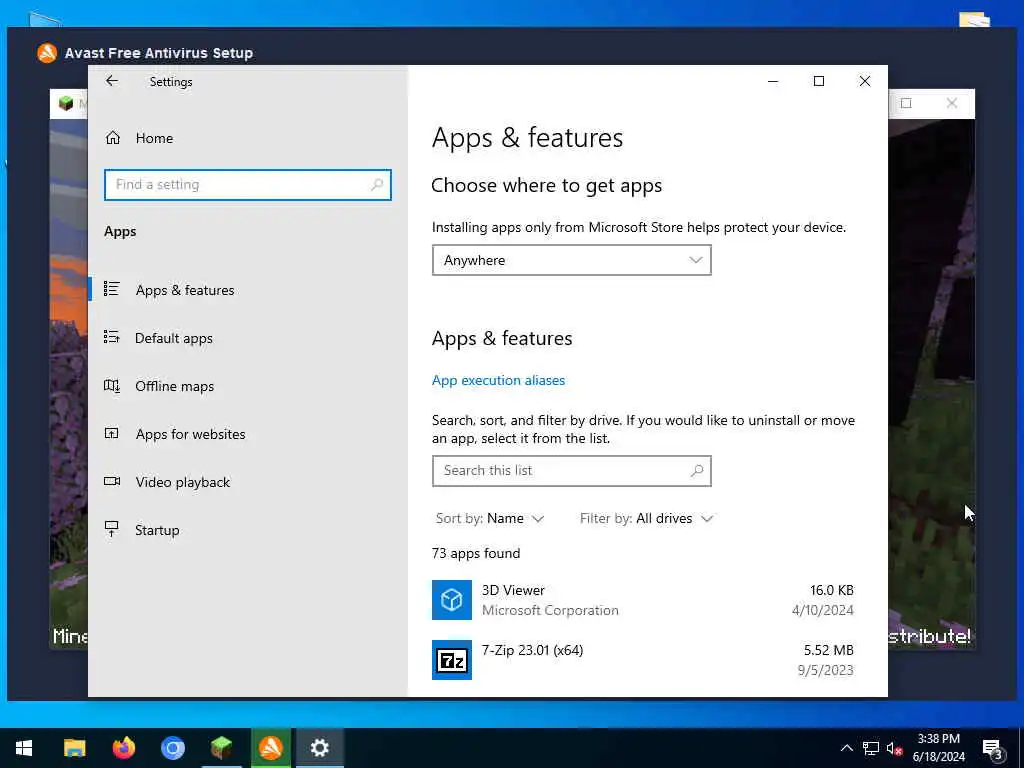Viewport: 1024px width, 768px height.
Task: Select 3D Viewer in the apps list
Action: (x=643, y=600)
